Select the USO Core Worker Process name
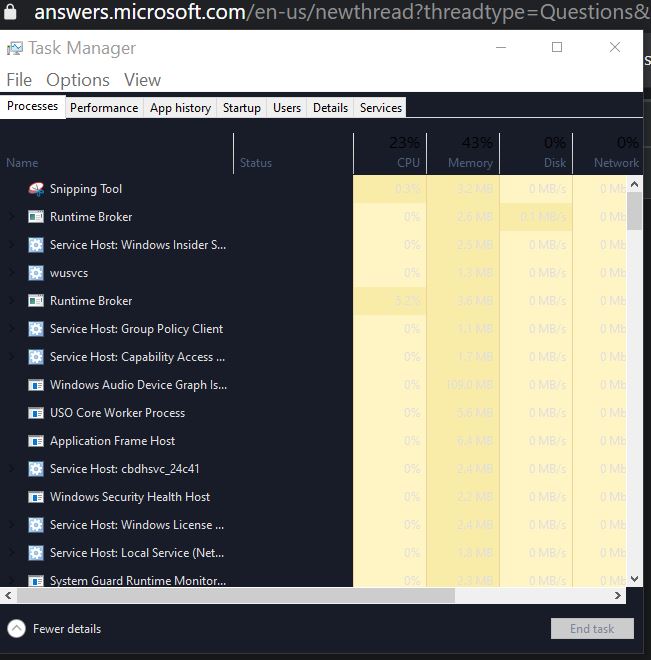Viewport: 651px width, 660px height. click(x=117, y=413)
